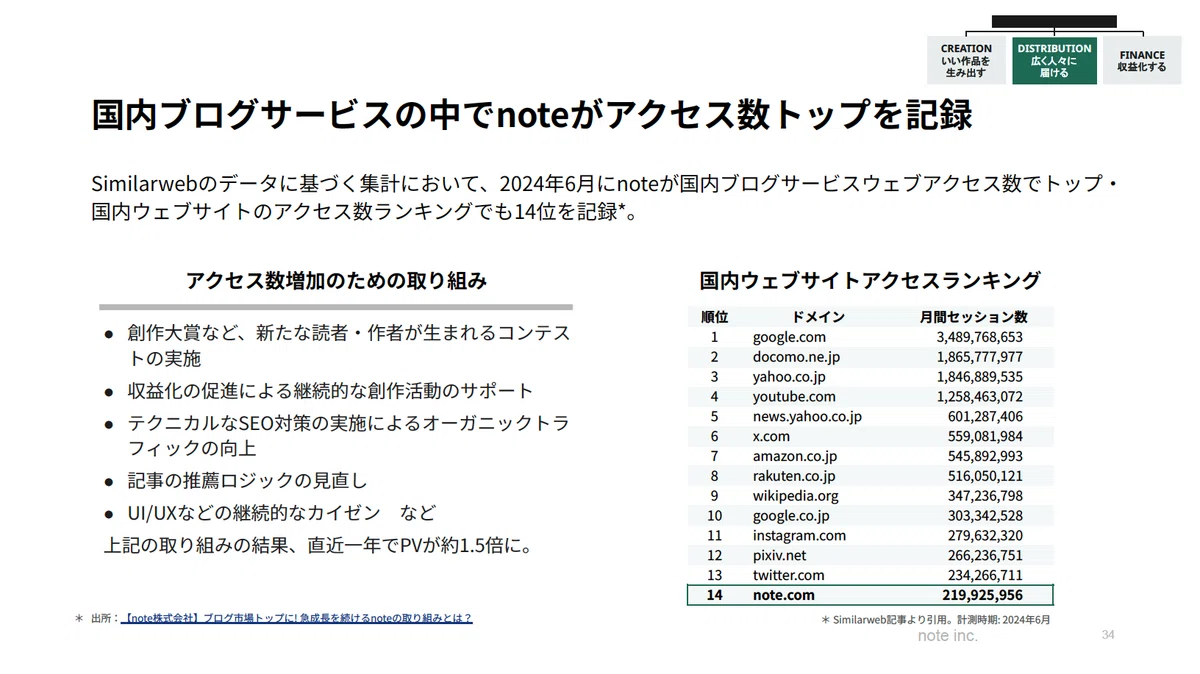This screenshot has width=1200, height=674.
Task: Select the CREATION tab box
Action: click(966, 61)
